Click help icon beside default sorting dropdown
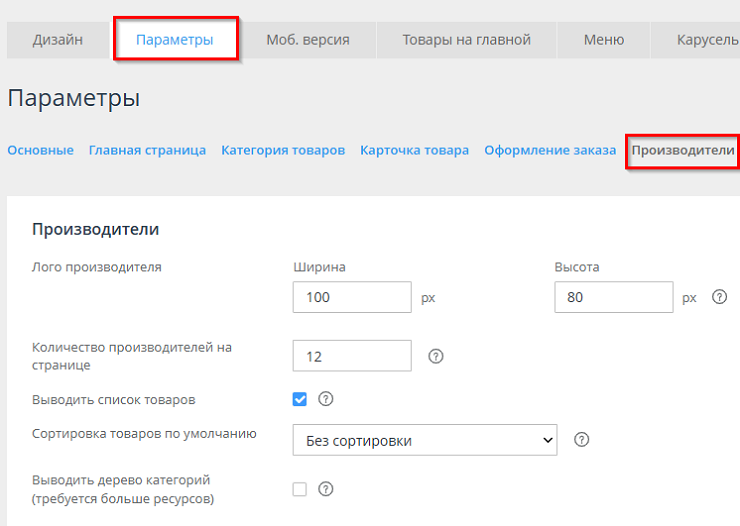This screenshot has height=526, width=740. 582,440
